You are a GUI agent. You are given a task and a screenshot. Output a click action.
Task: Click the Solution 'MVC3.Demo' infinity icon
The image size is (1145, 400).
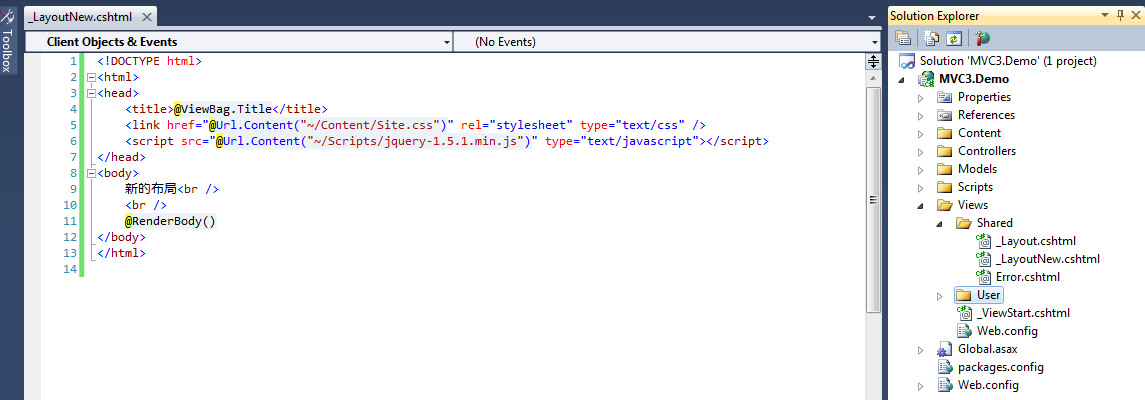pos(907,61)
